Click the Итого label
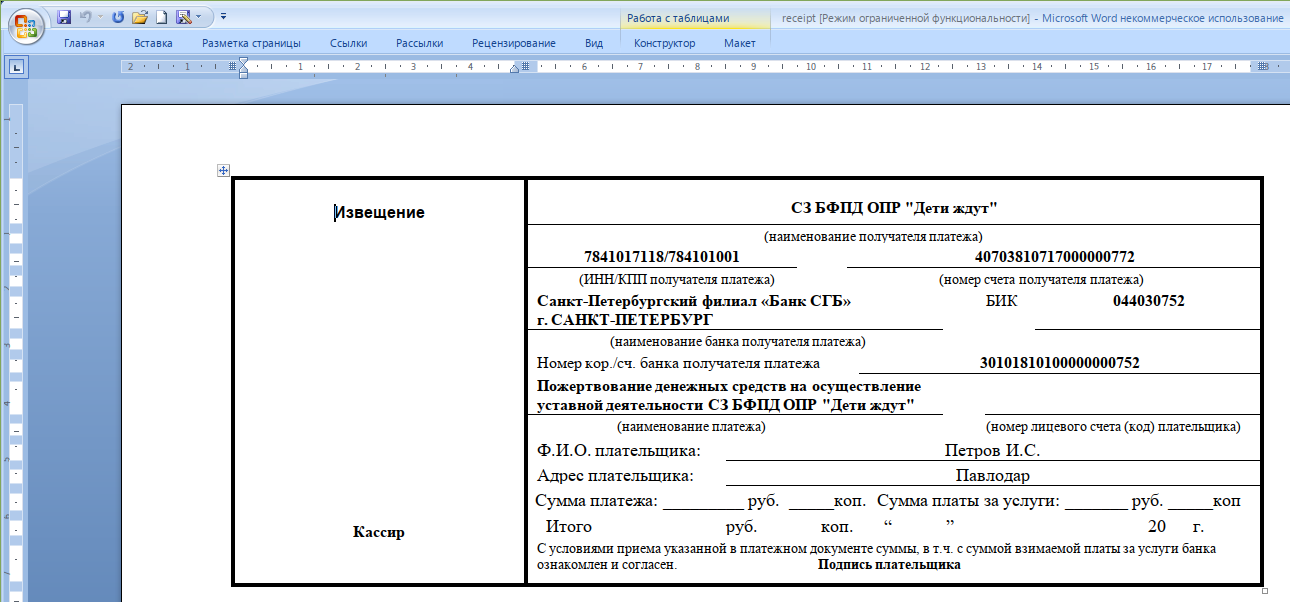1290x602 pixels. (568, 526)
